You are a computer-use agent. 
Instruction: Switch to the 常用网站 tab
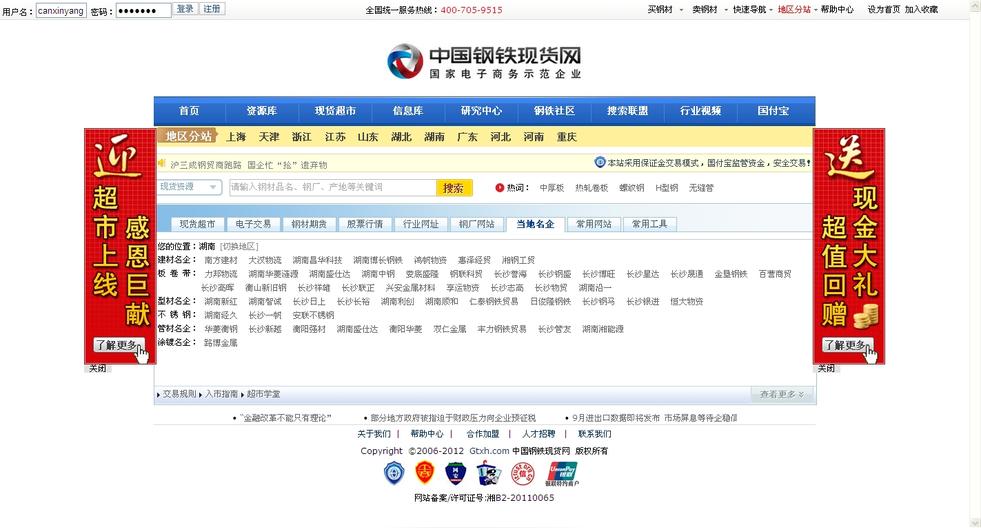tap(594, 224)
